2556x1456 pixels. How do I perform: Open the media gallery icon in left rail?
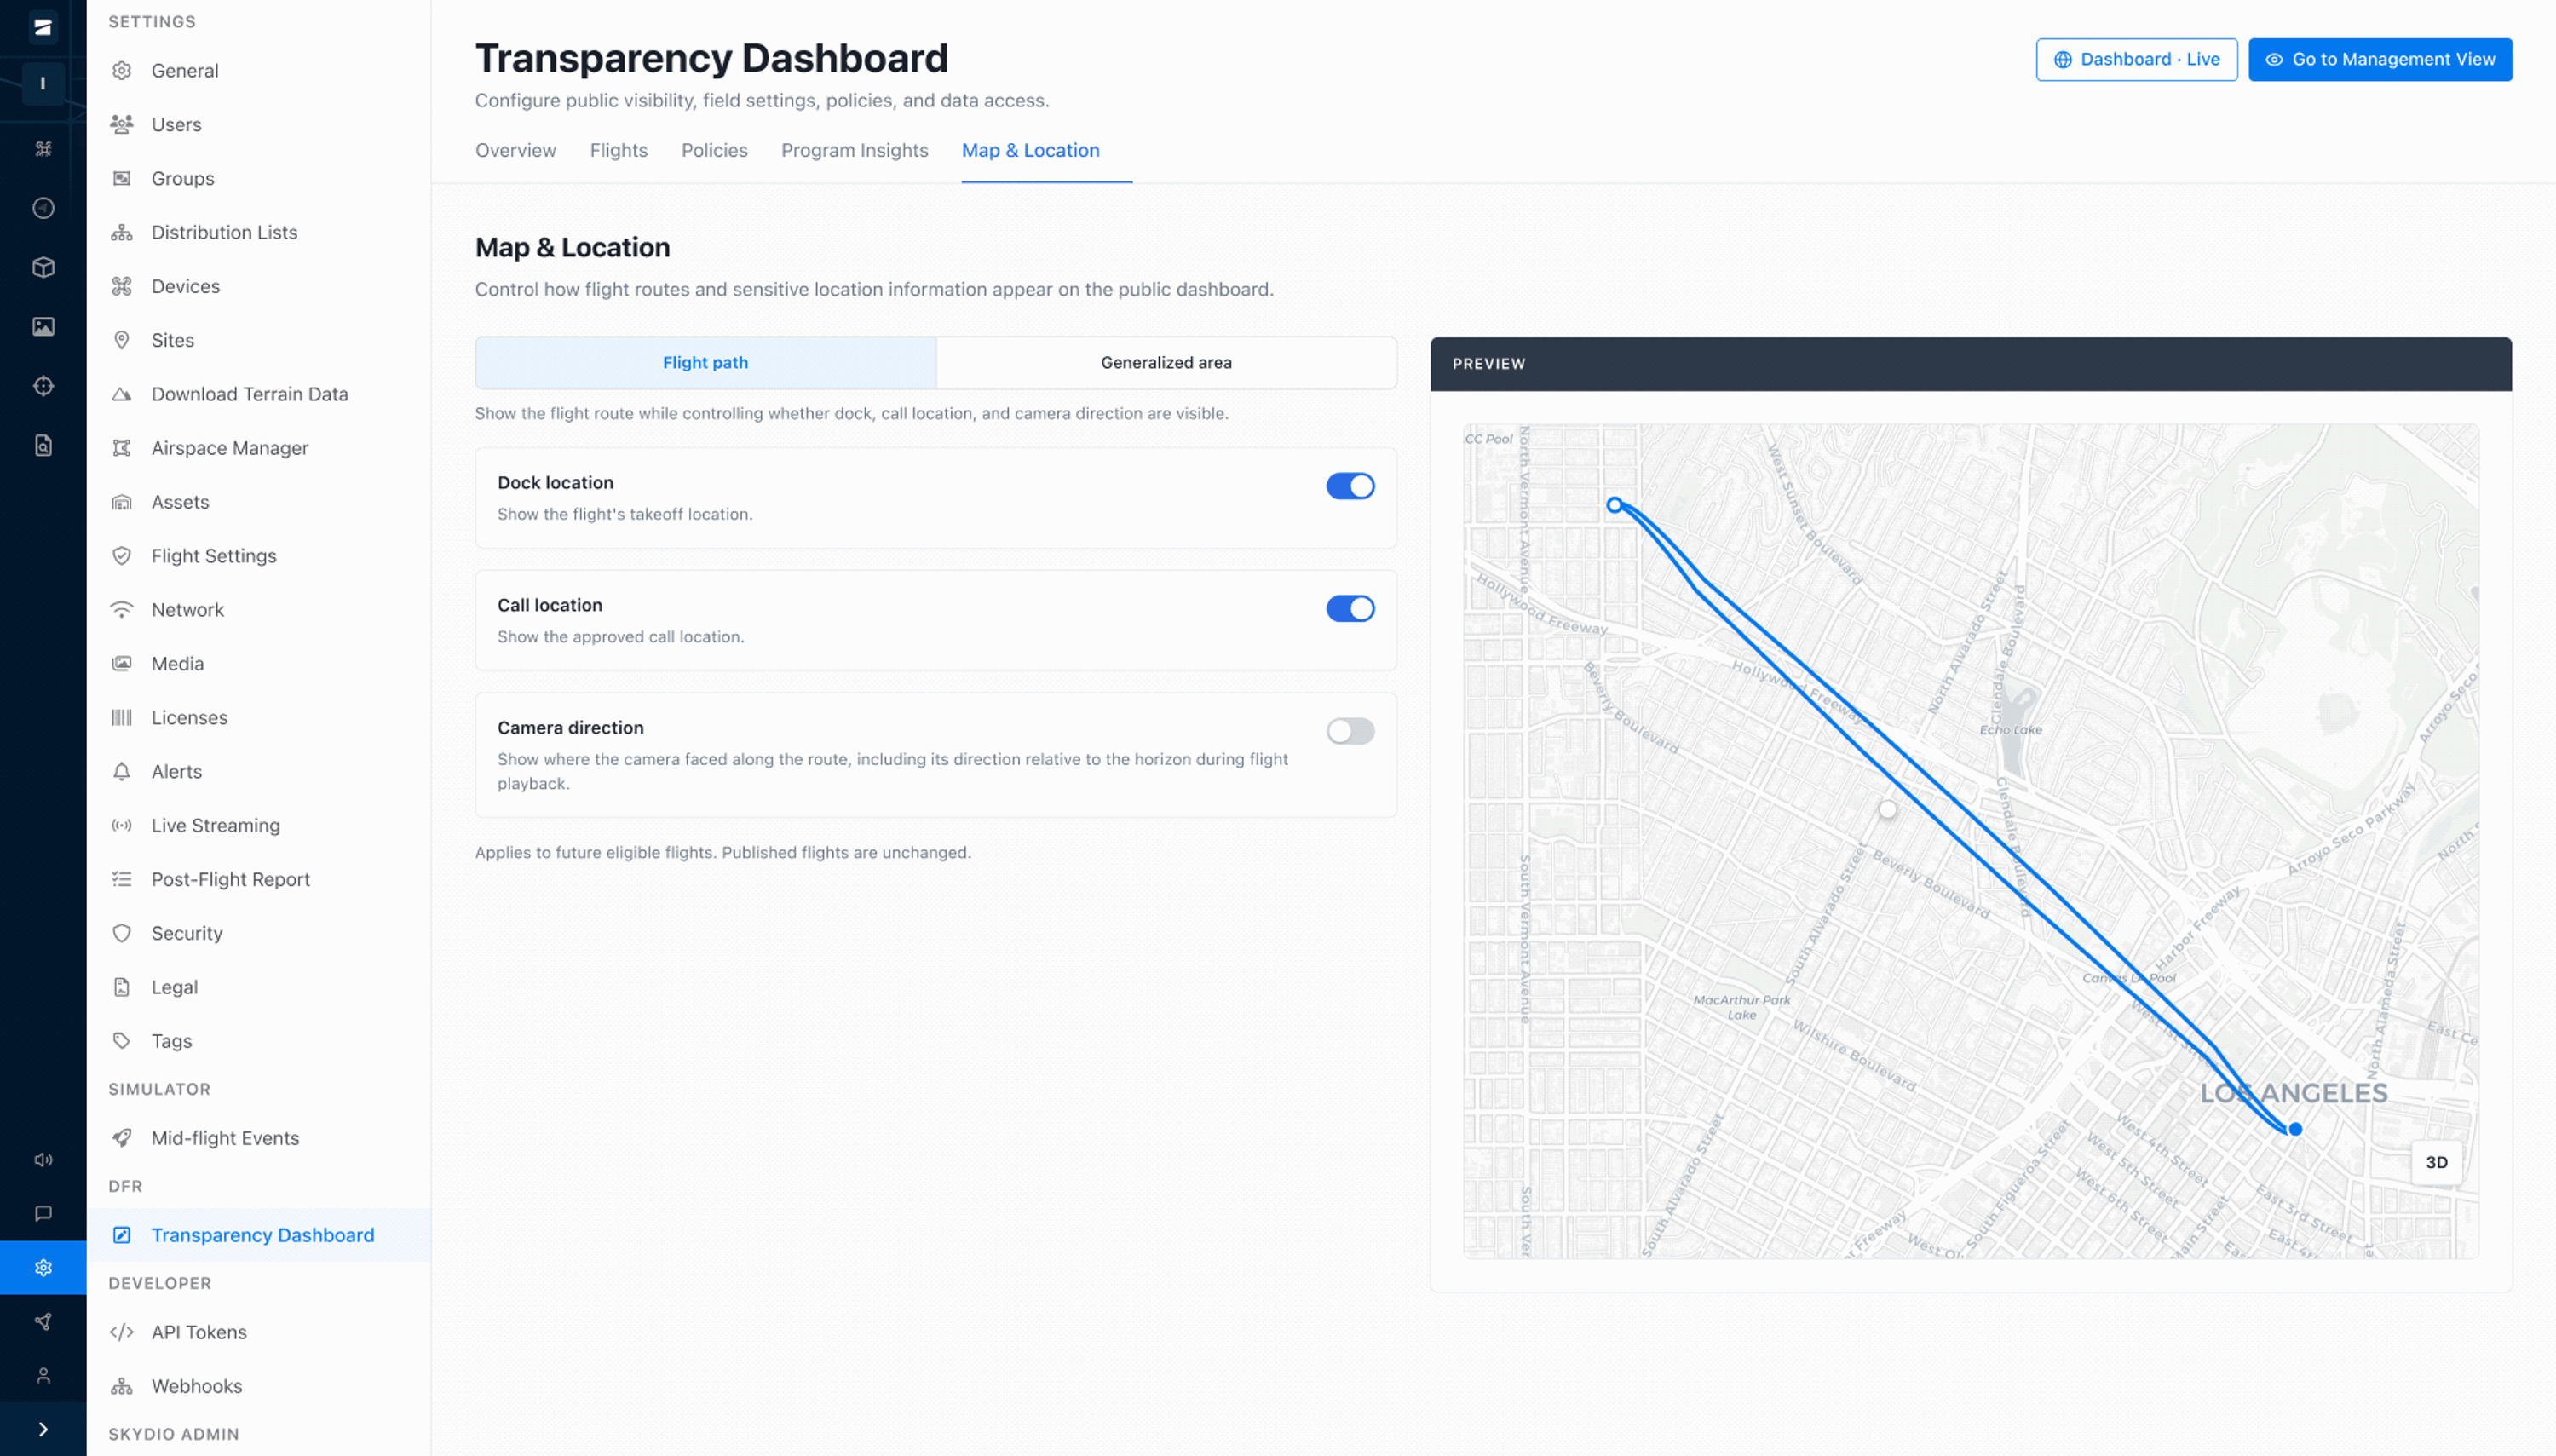point(43,327)
